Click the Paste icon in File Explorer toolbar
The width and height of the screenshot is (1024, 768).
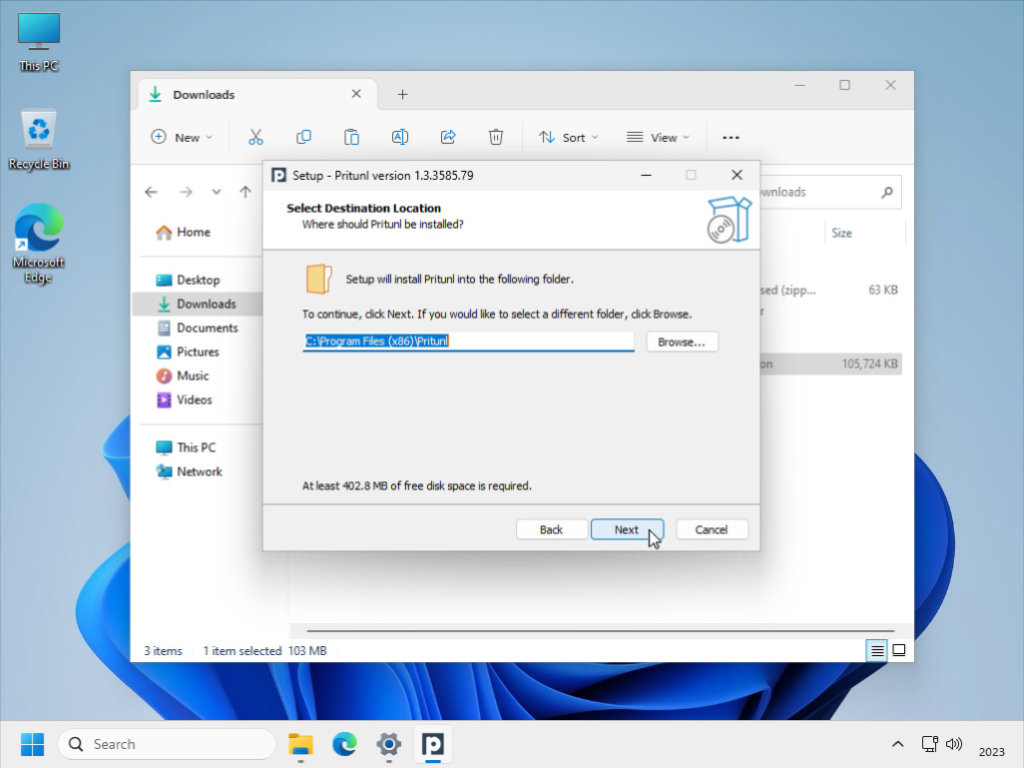(x=352, y=137)
